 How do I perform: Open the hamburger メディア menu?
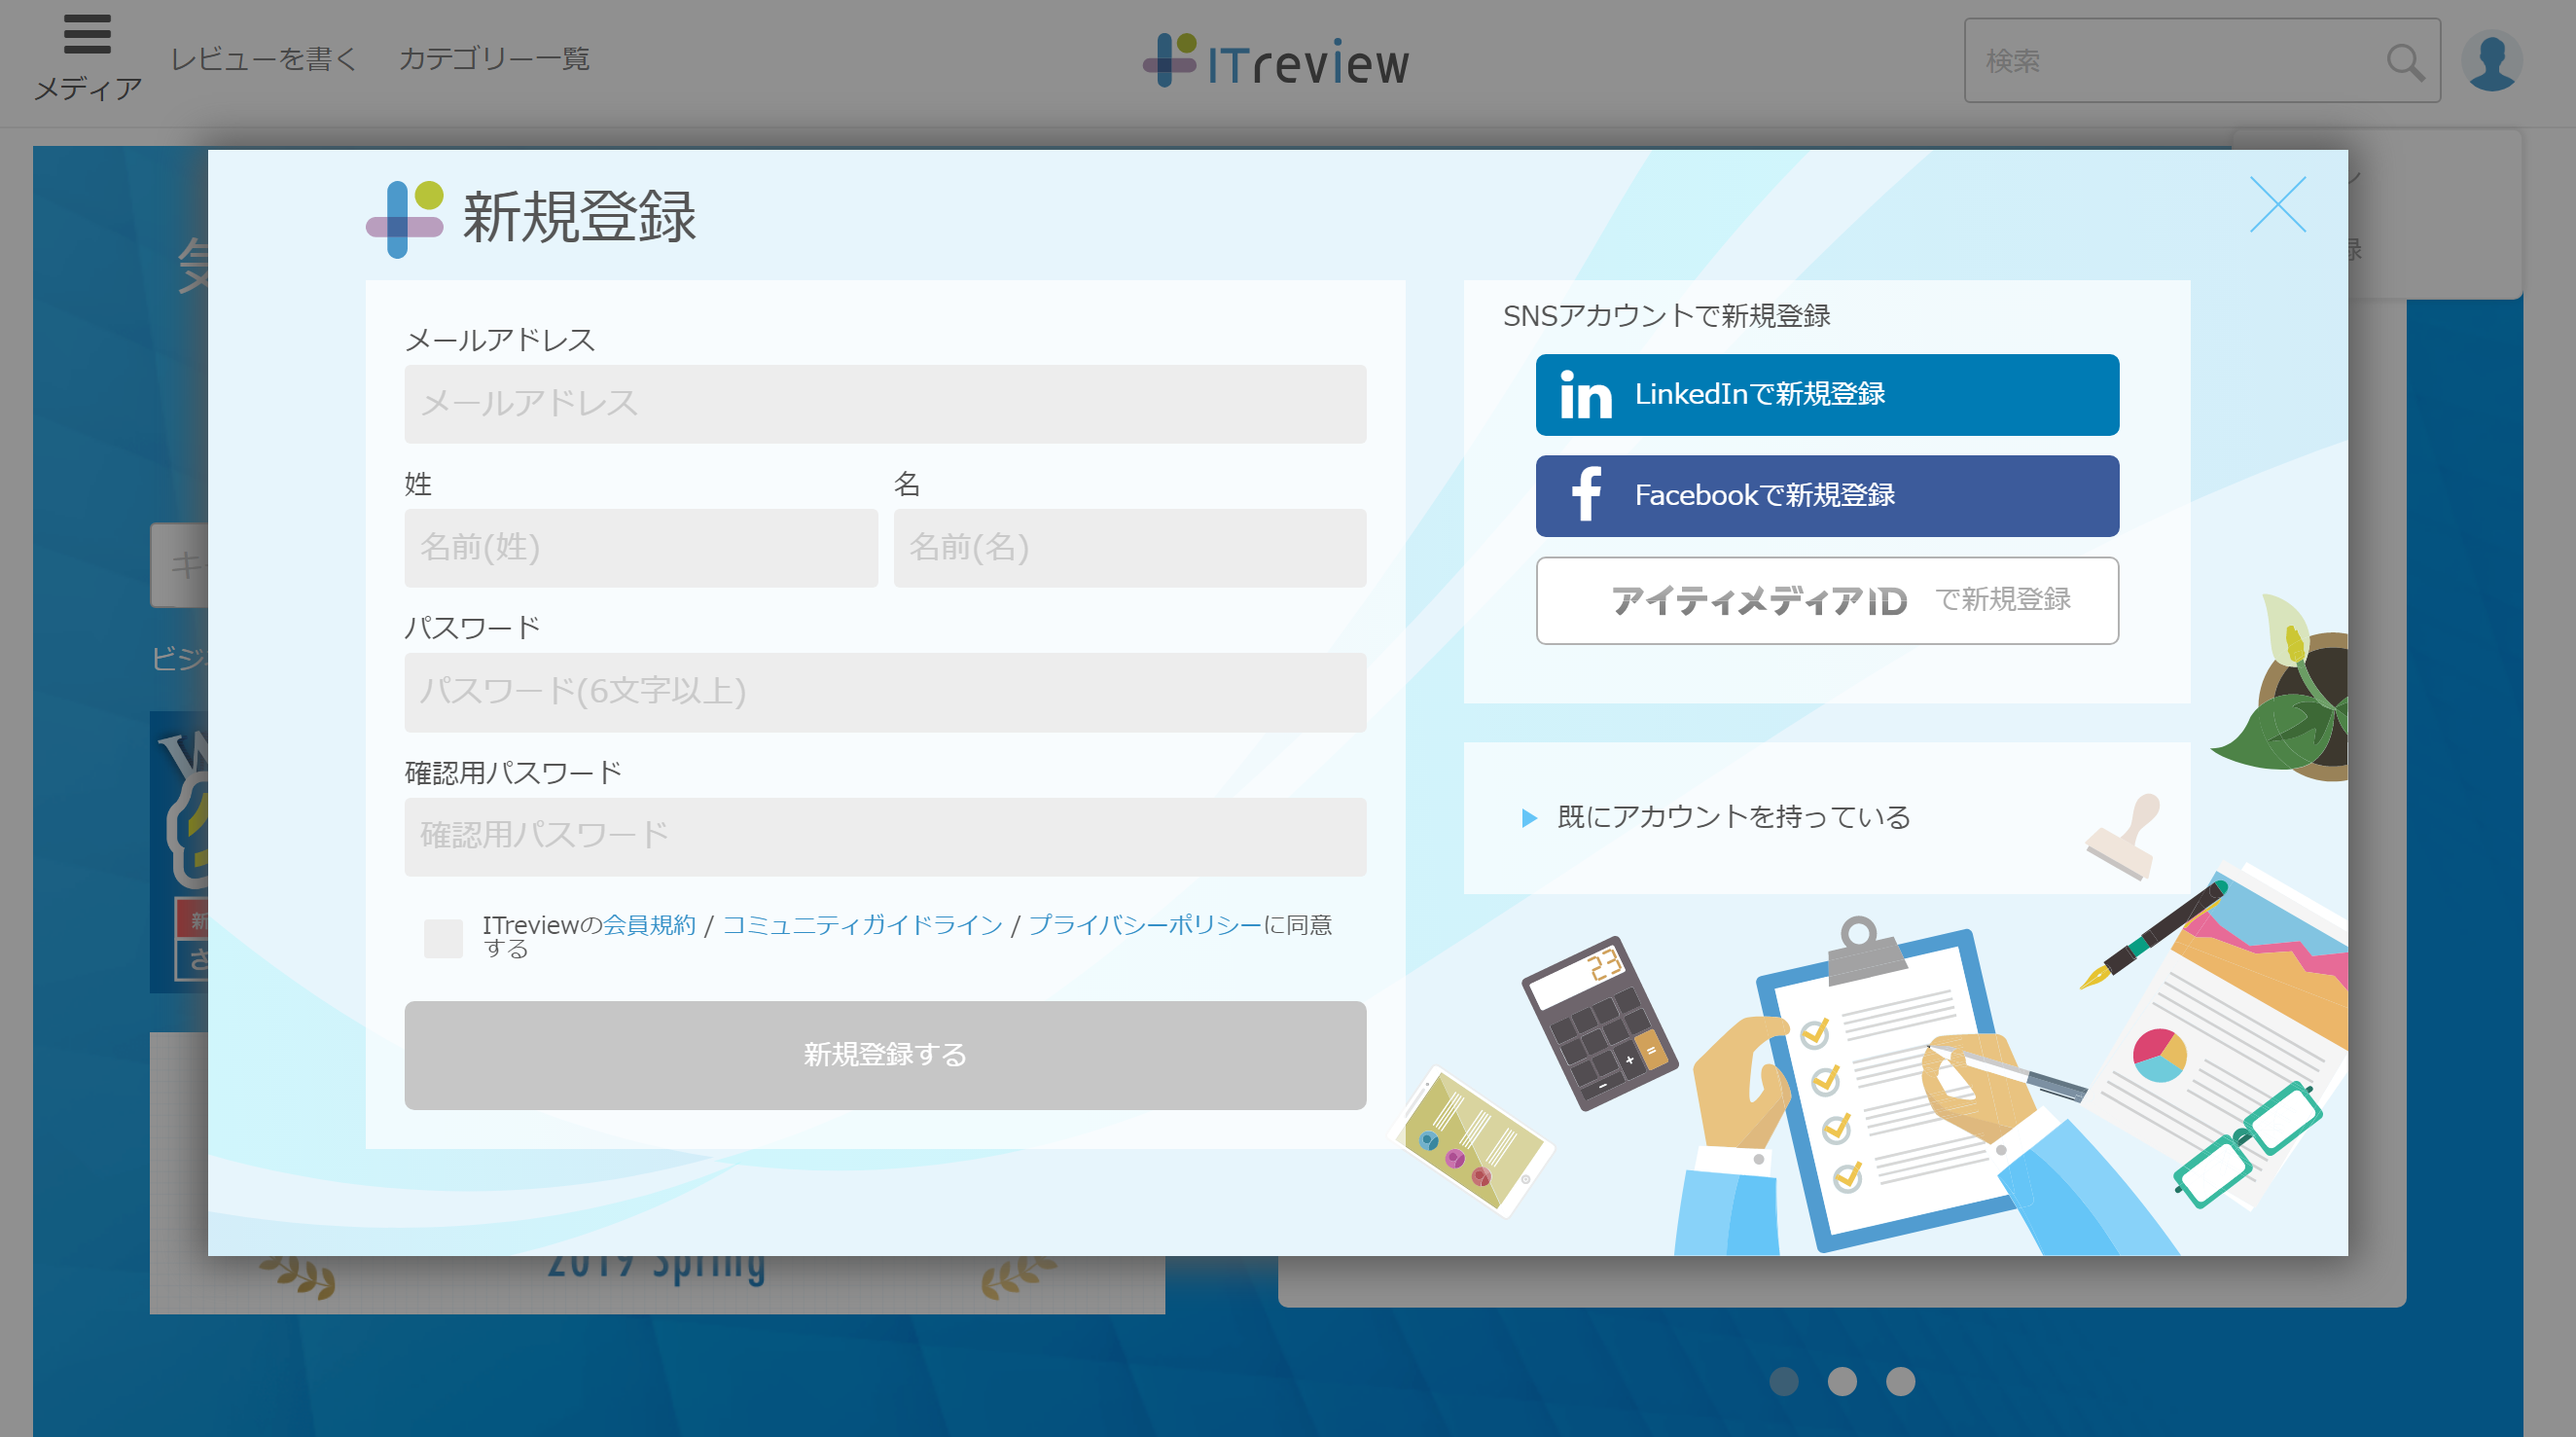click(87, 58)
